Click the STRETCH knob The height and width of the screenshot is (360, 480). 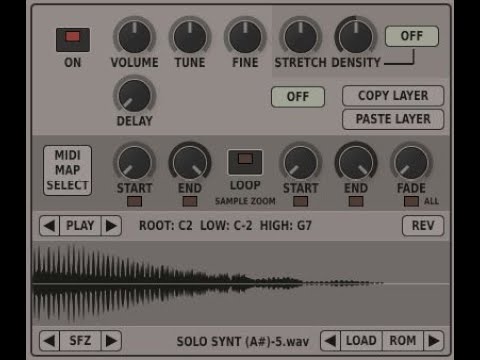[301, 37]
